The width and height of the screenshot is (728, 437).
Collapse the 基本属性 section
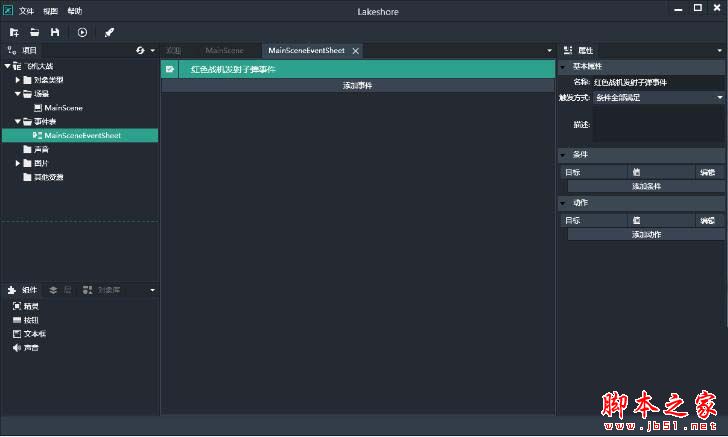pyautogui.click(x=563, y=67)
